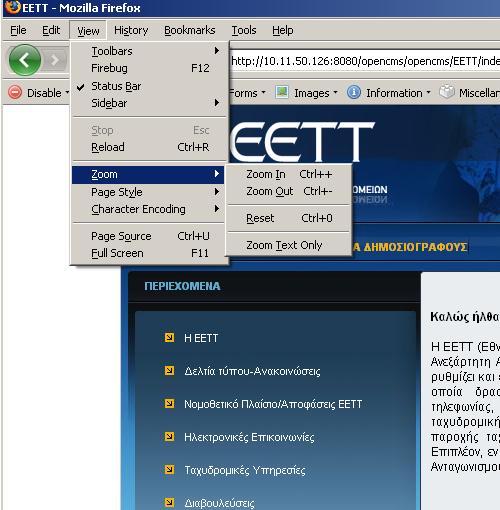Viewport: 500px width, 510px height.
Task: Click the arrow icon beside Ταχυδρομικές Υπηρεσίες
Action: [169, 469]
